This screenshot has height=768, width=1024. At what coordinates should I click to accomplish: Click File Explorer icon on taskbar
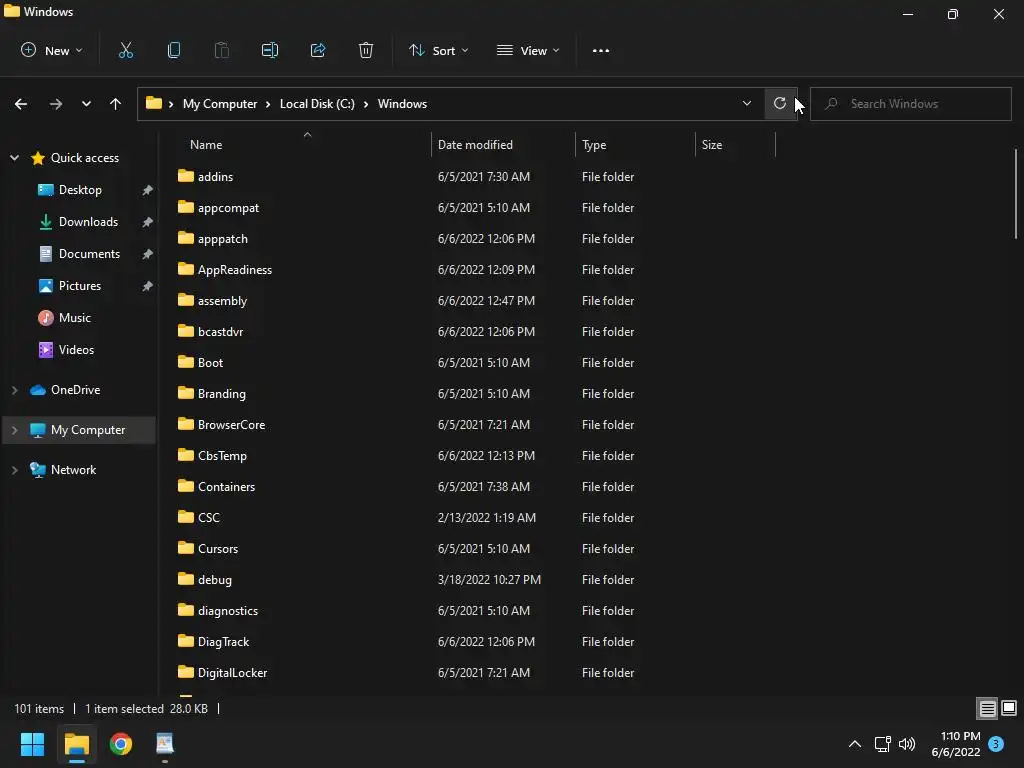pos(76,744)
